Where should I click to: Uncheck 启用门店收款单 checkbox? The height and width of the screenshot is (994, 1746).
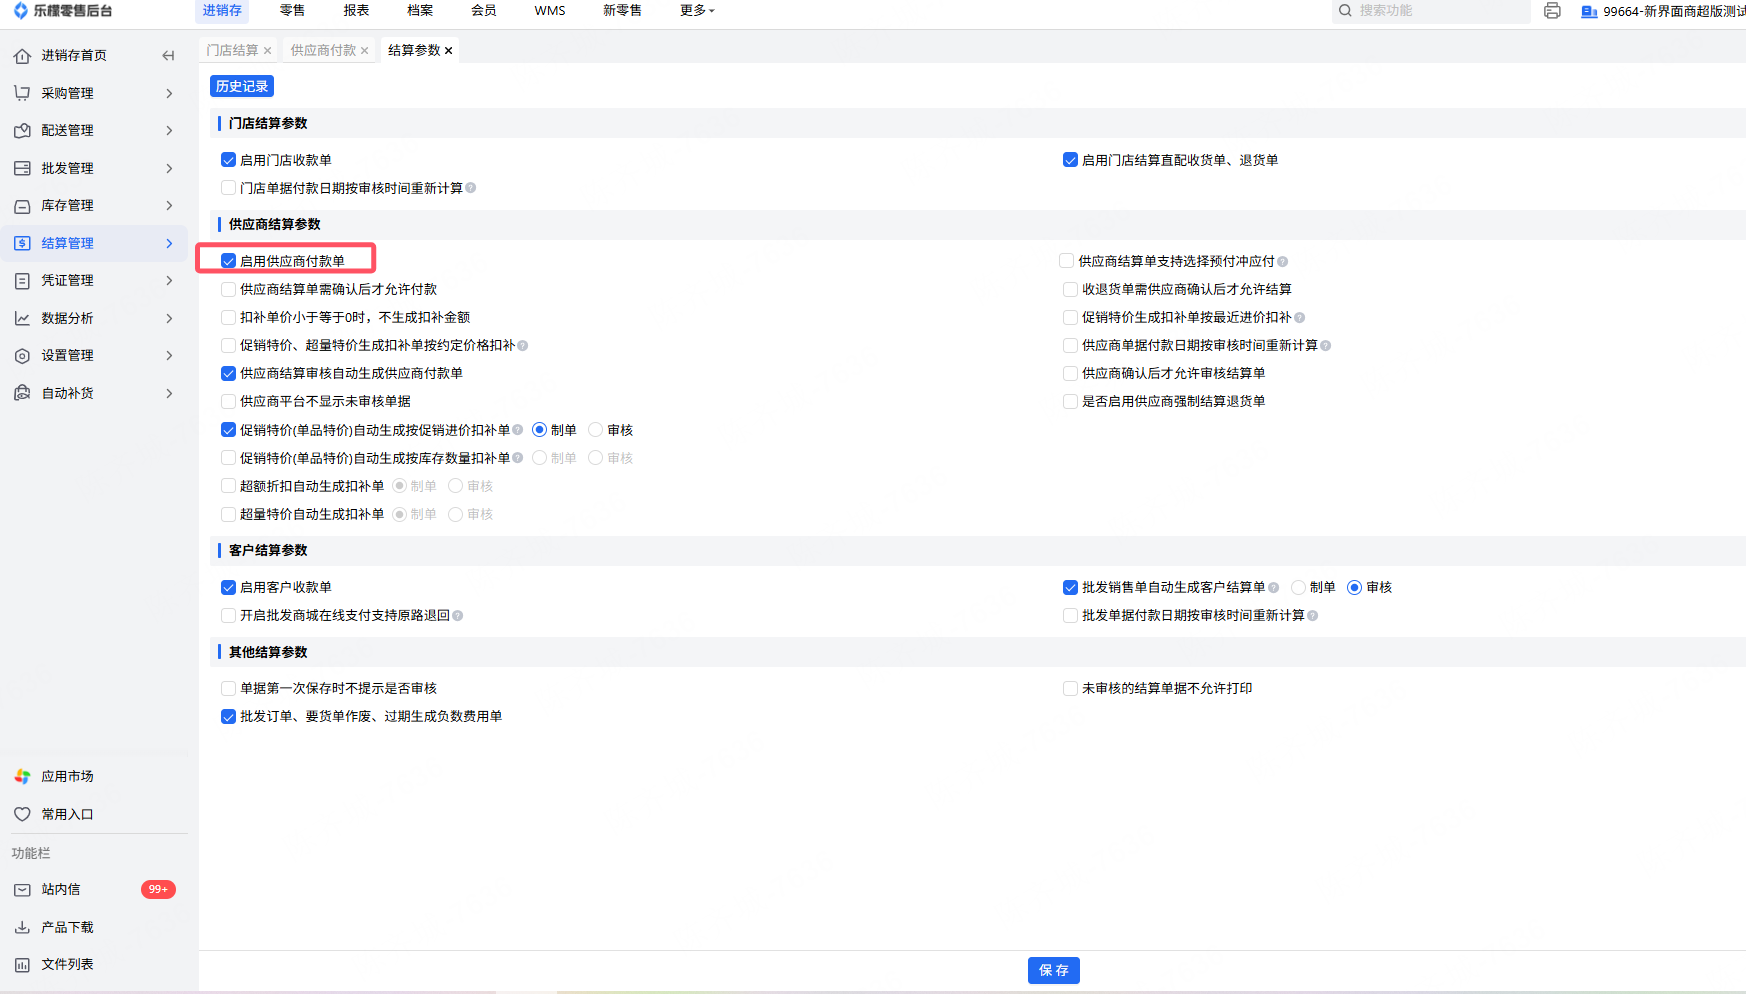[x=228, y=160]
